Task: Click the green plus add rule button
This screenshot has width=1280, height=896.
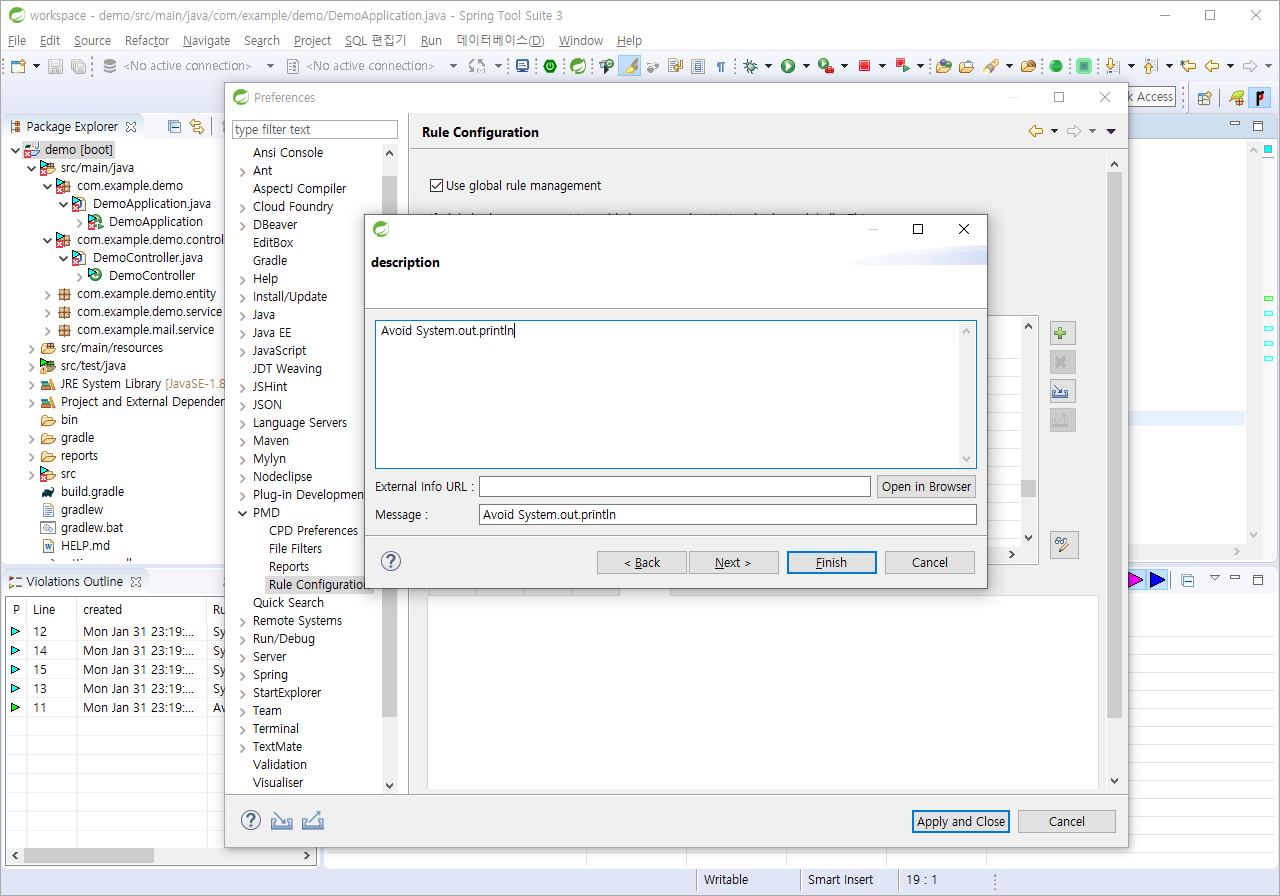Action: click(x=1062, y=333)
